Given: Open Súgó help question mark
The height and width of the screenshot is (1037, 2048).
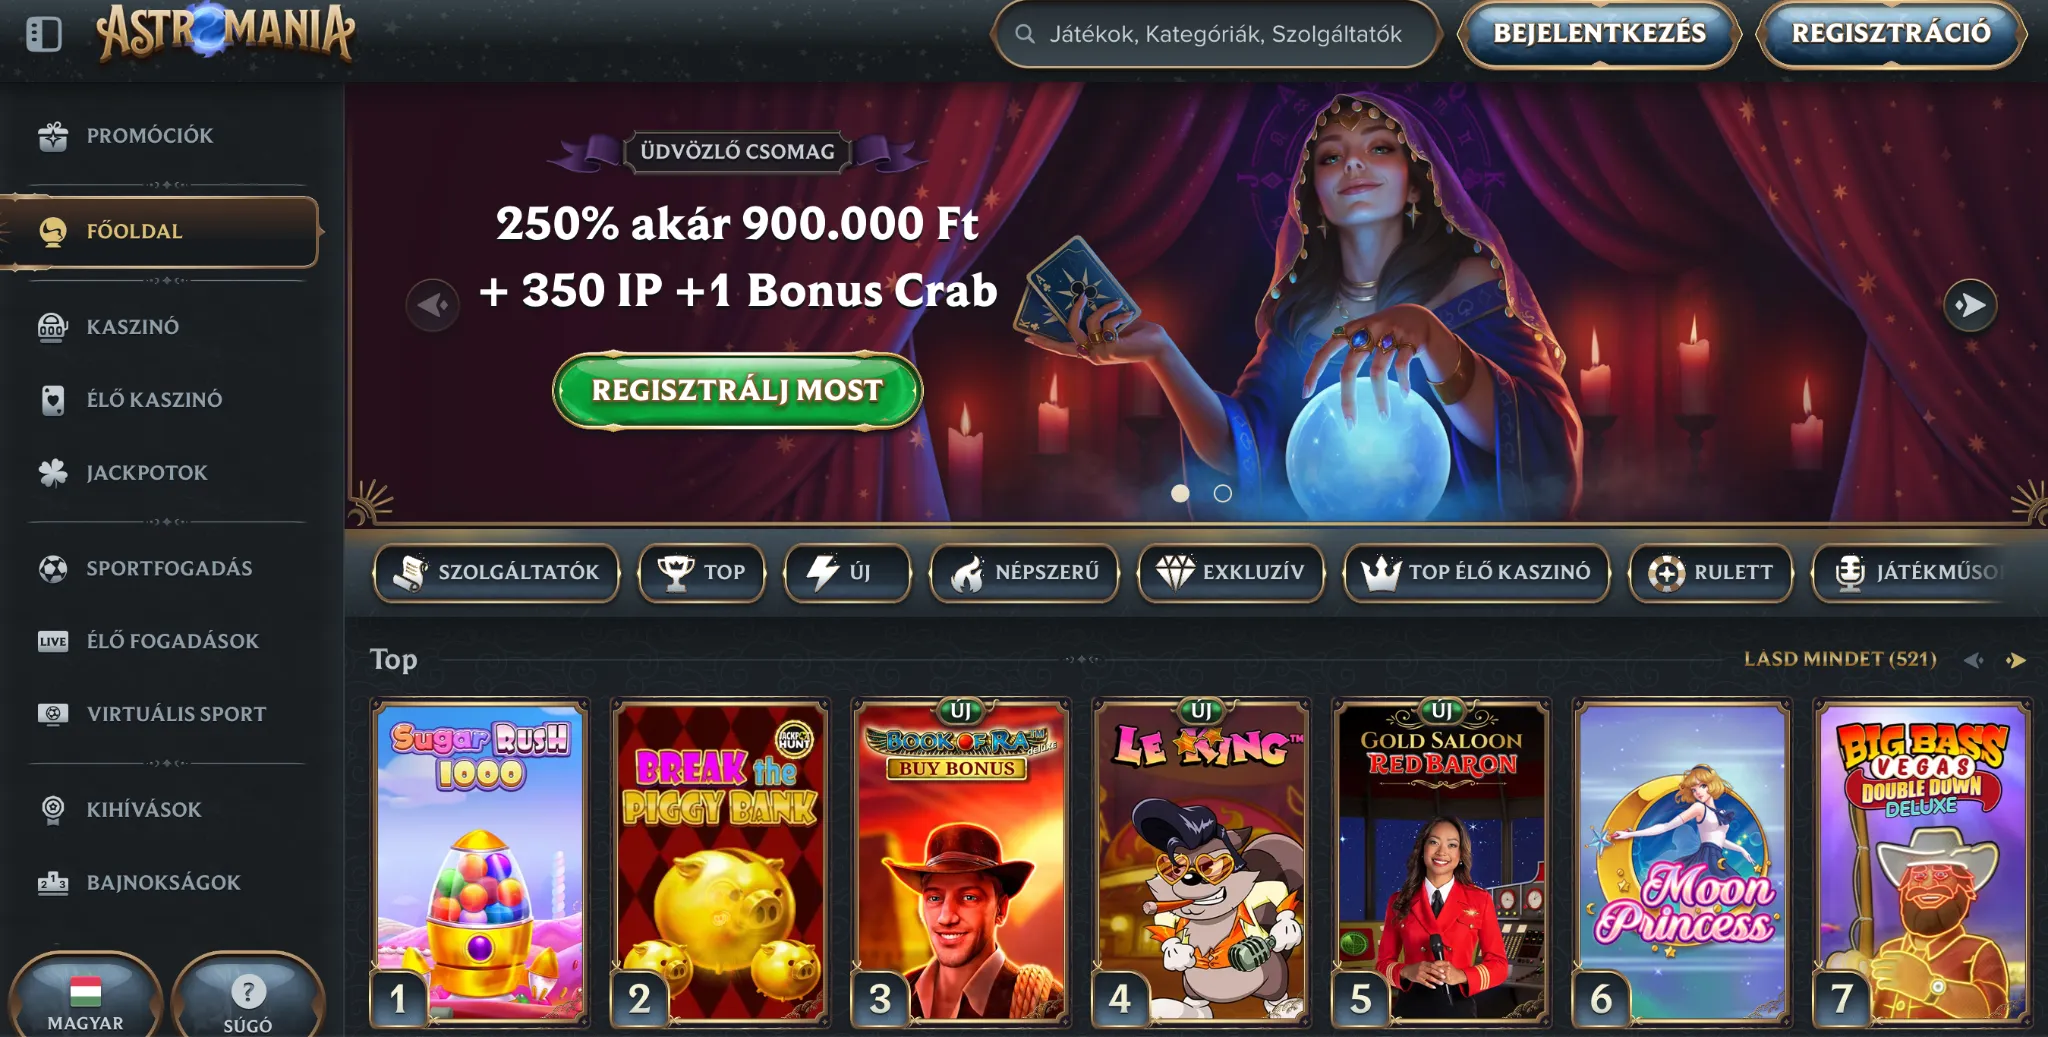Looking at the screenshot, I should pos(248,991).
